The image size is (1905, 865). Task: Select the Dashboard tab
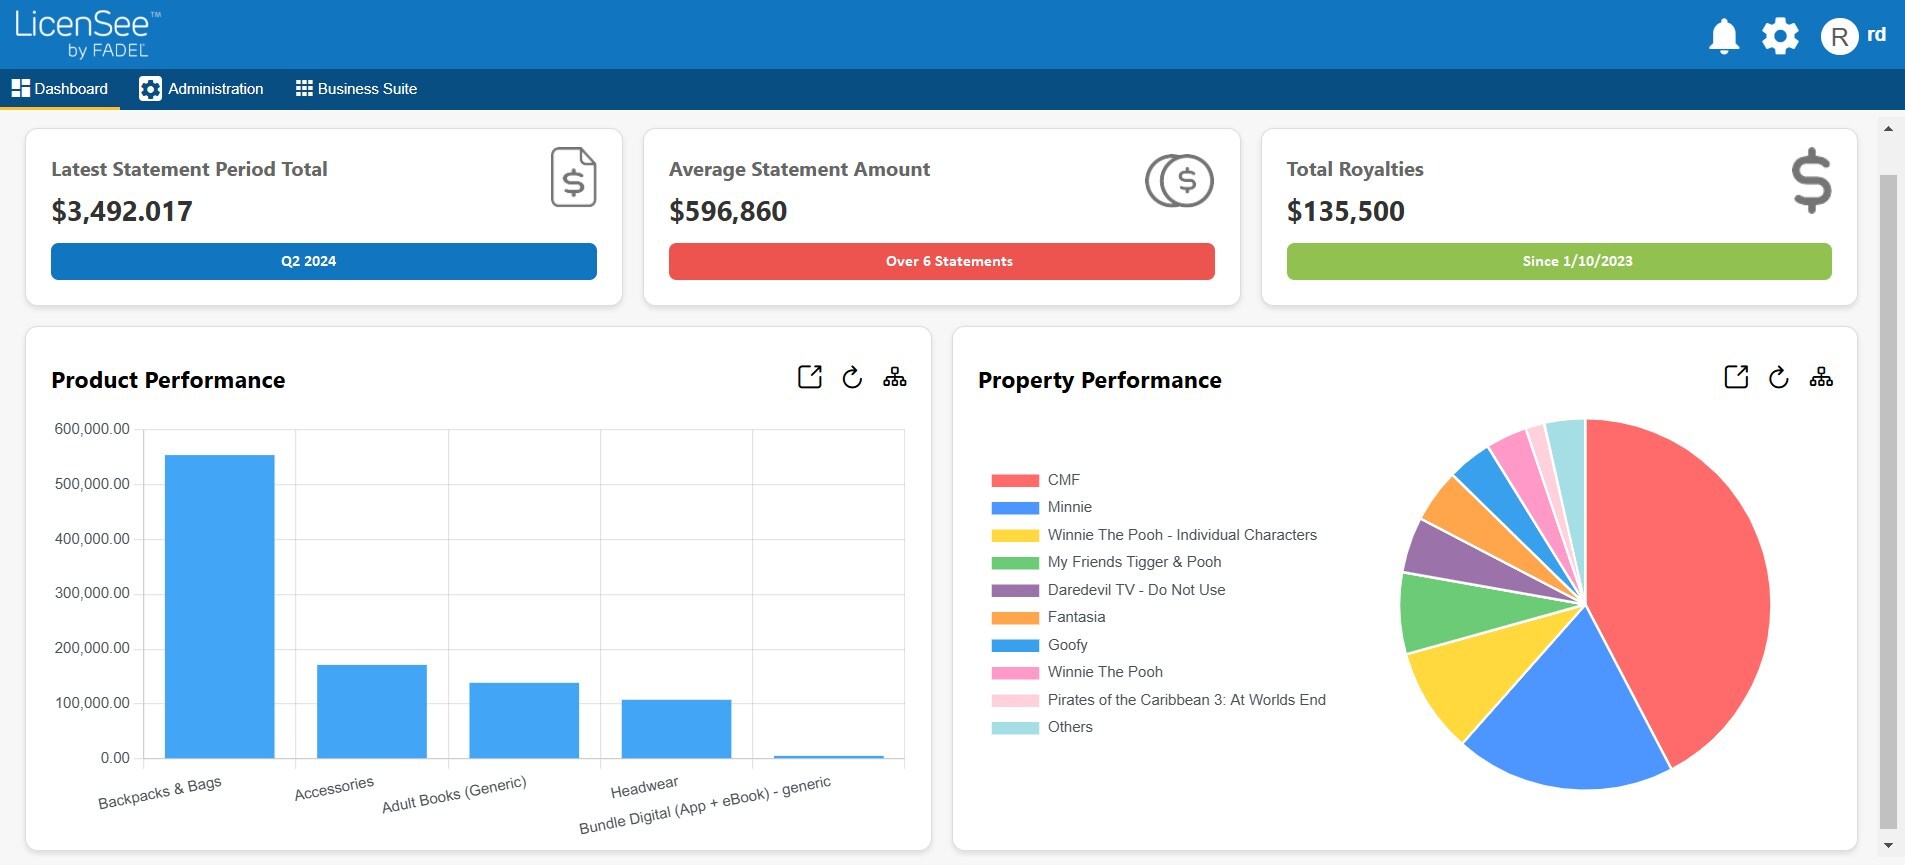pyautogui.click(x=60, y=89)
